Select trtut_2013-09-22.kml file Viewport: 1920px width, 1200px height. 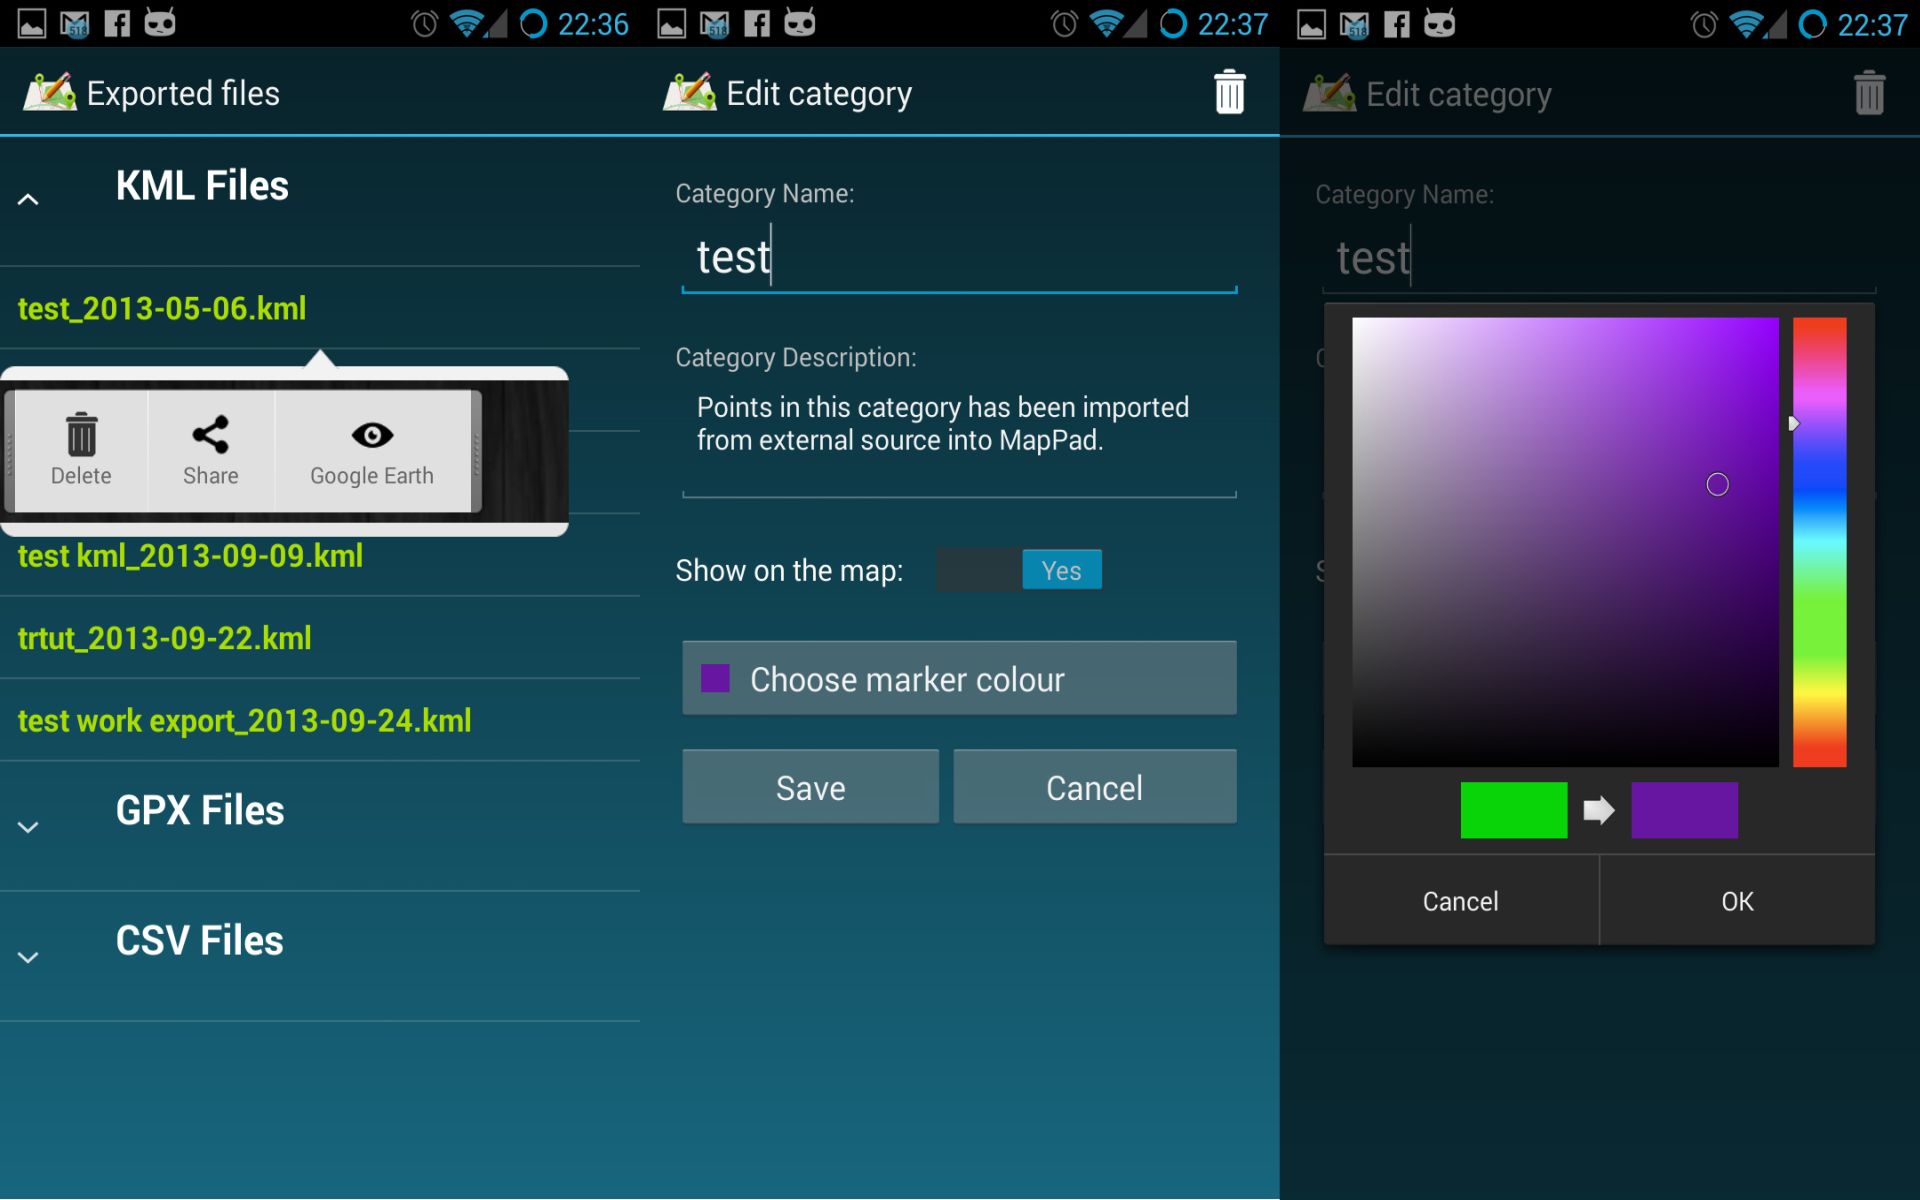click(165, 638)
